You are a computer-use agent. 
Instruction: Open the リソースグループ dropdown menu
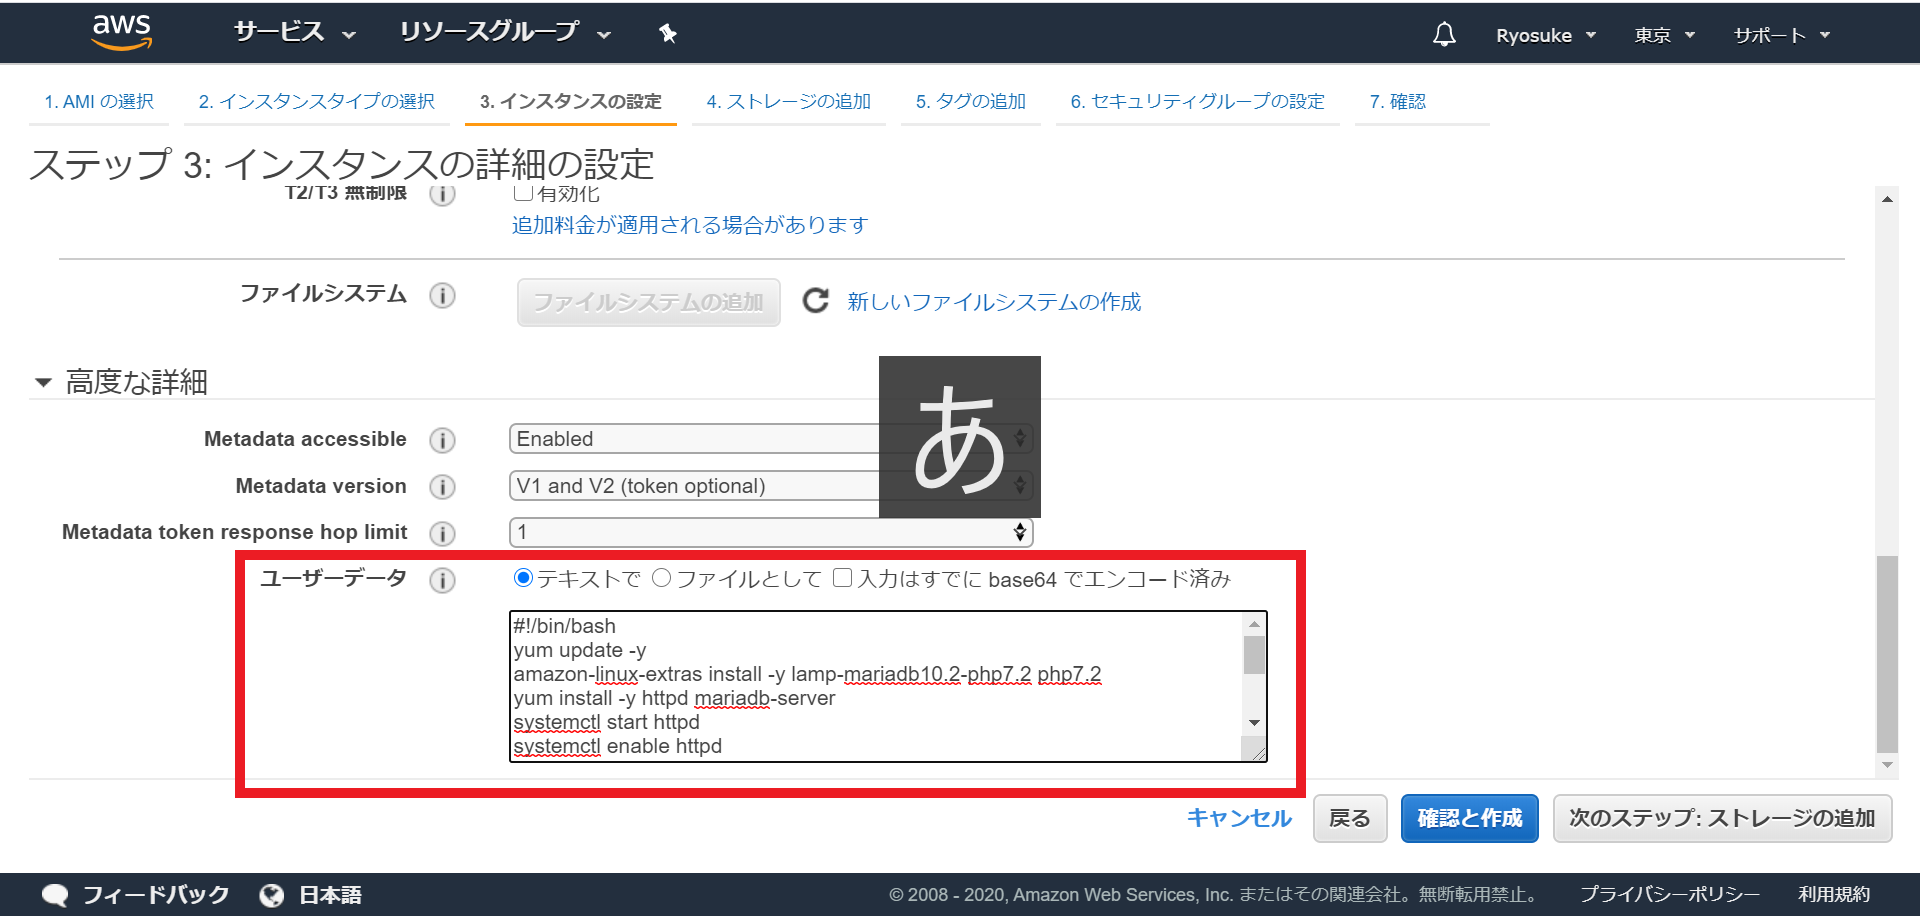click(x=505, y=33)
